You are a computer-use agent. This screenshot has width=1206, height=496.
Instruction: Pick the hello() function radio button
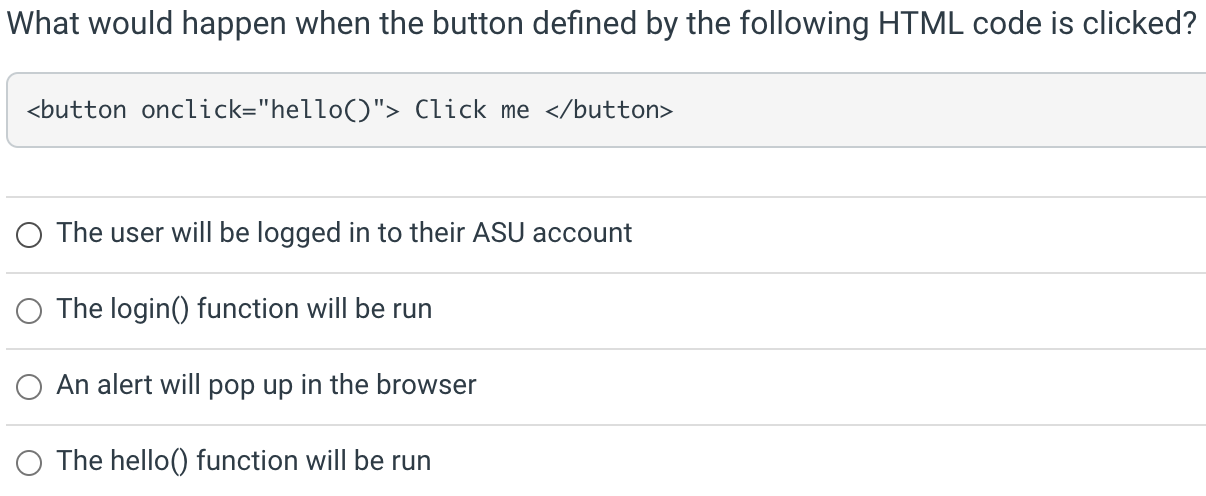click(x=29, y=463)
